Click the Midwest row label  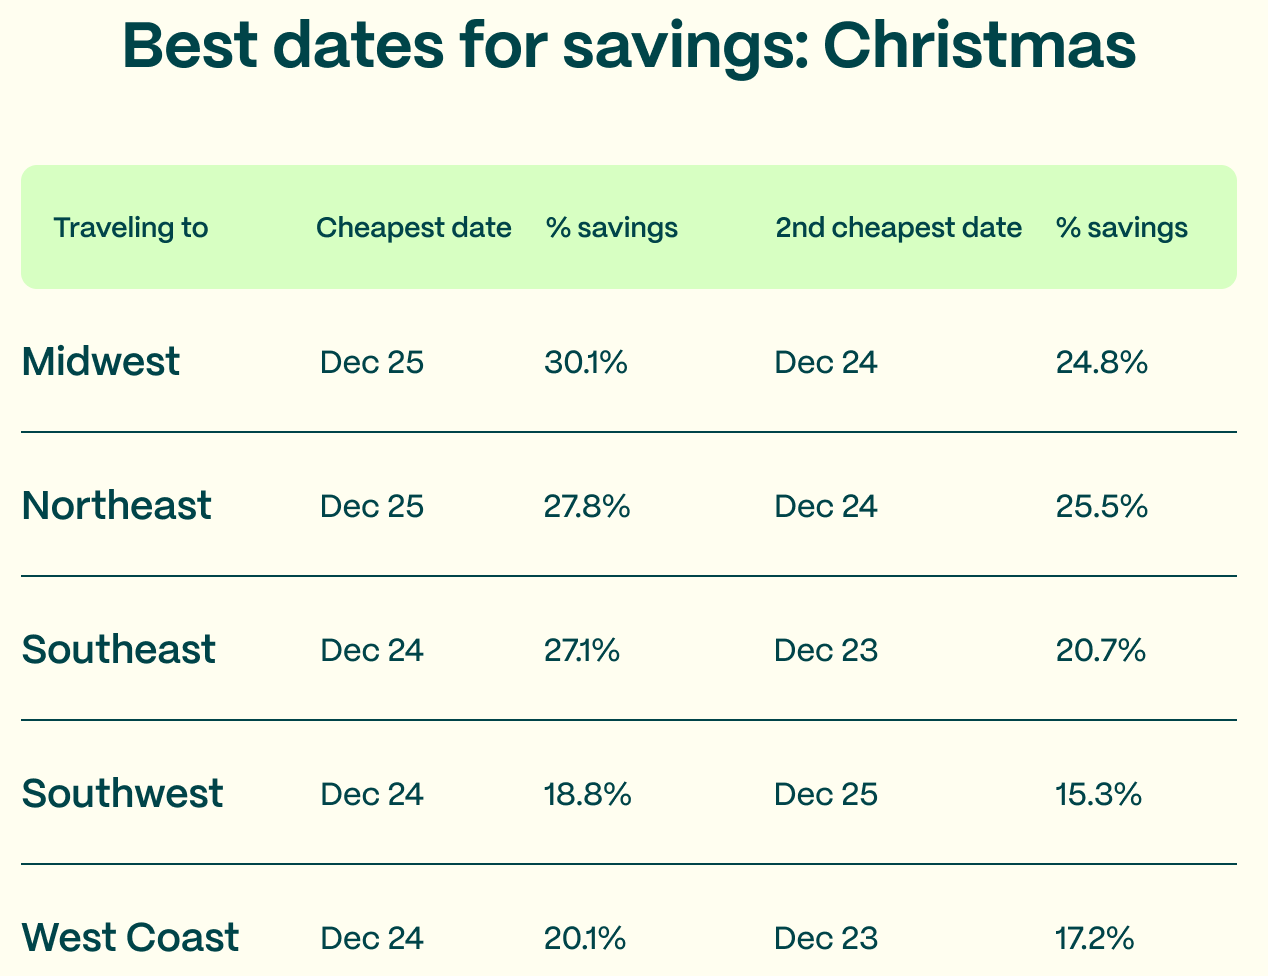(100, 362)
